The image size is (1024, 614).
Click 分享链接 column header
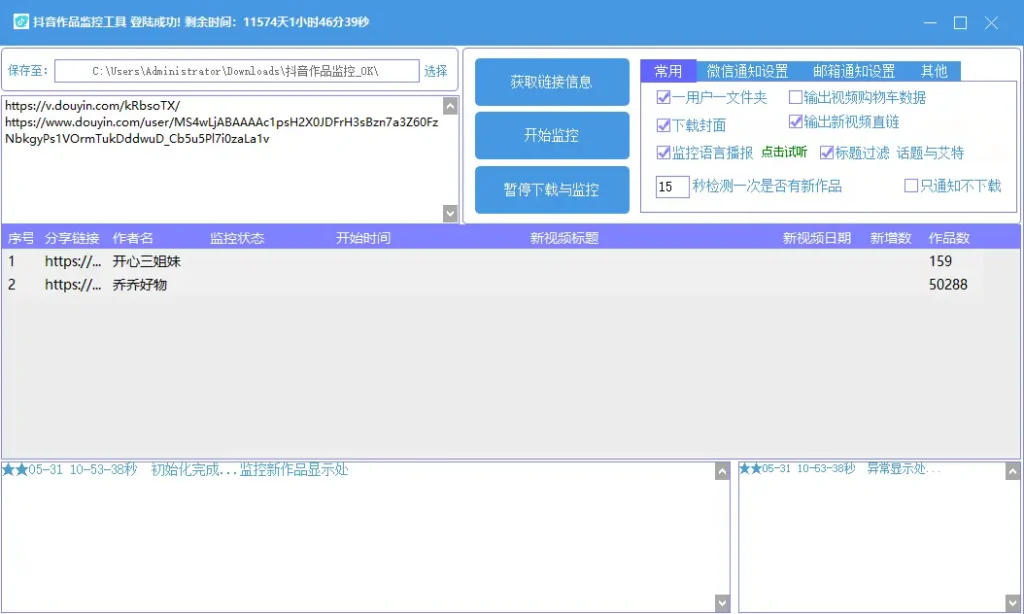72,238
